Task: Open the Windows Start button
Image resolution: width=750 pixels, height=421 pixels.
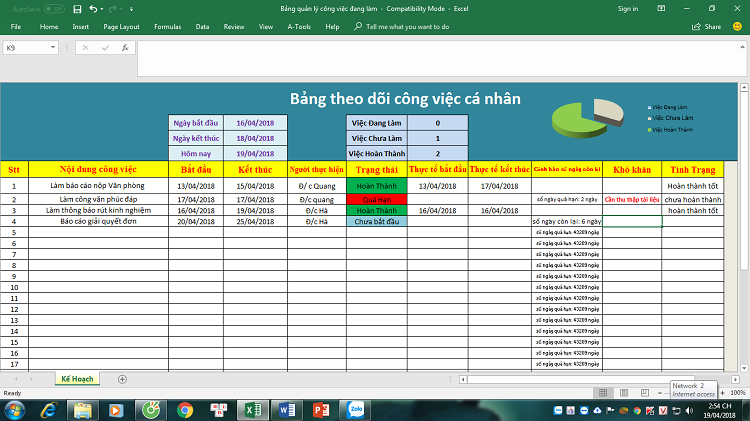Action: 15,410
